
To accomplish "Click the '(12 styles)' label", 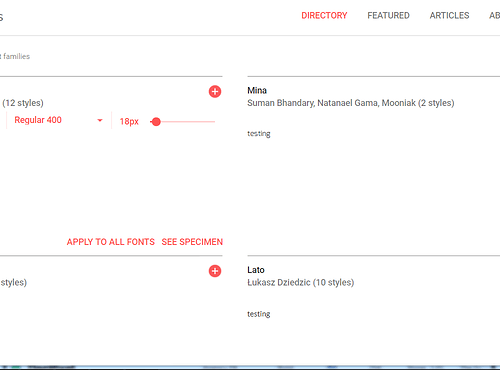I will point(23,103).
